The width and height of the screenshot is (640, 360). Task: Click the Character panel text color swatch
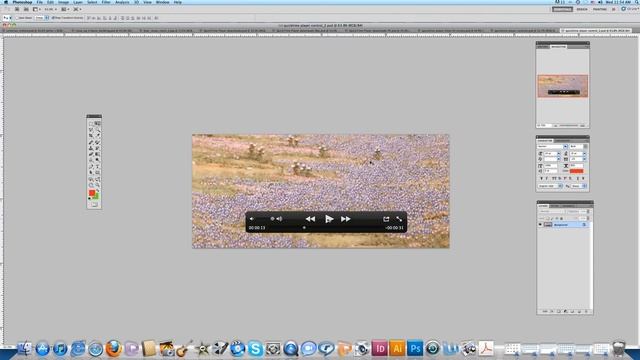(x=576, y=171)
